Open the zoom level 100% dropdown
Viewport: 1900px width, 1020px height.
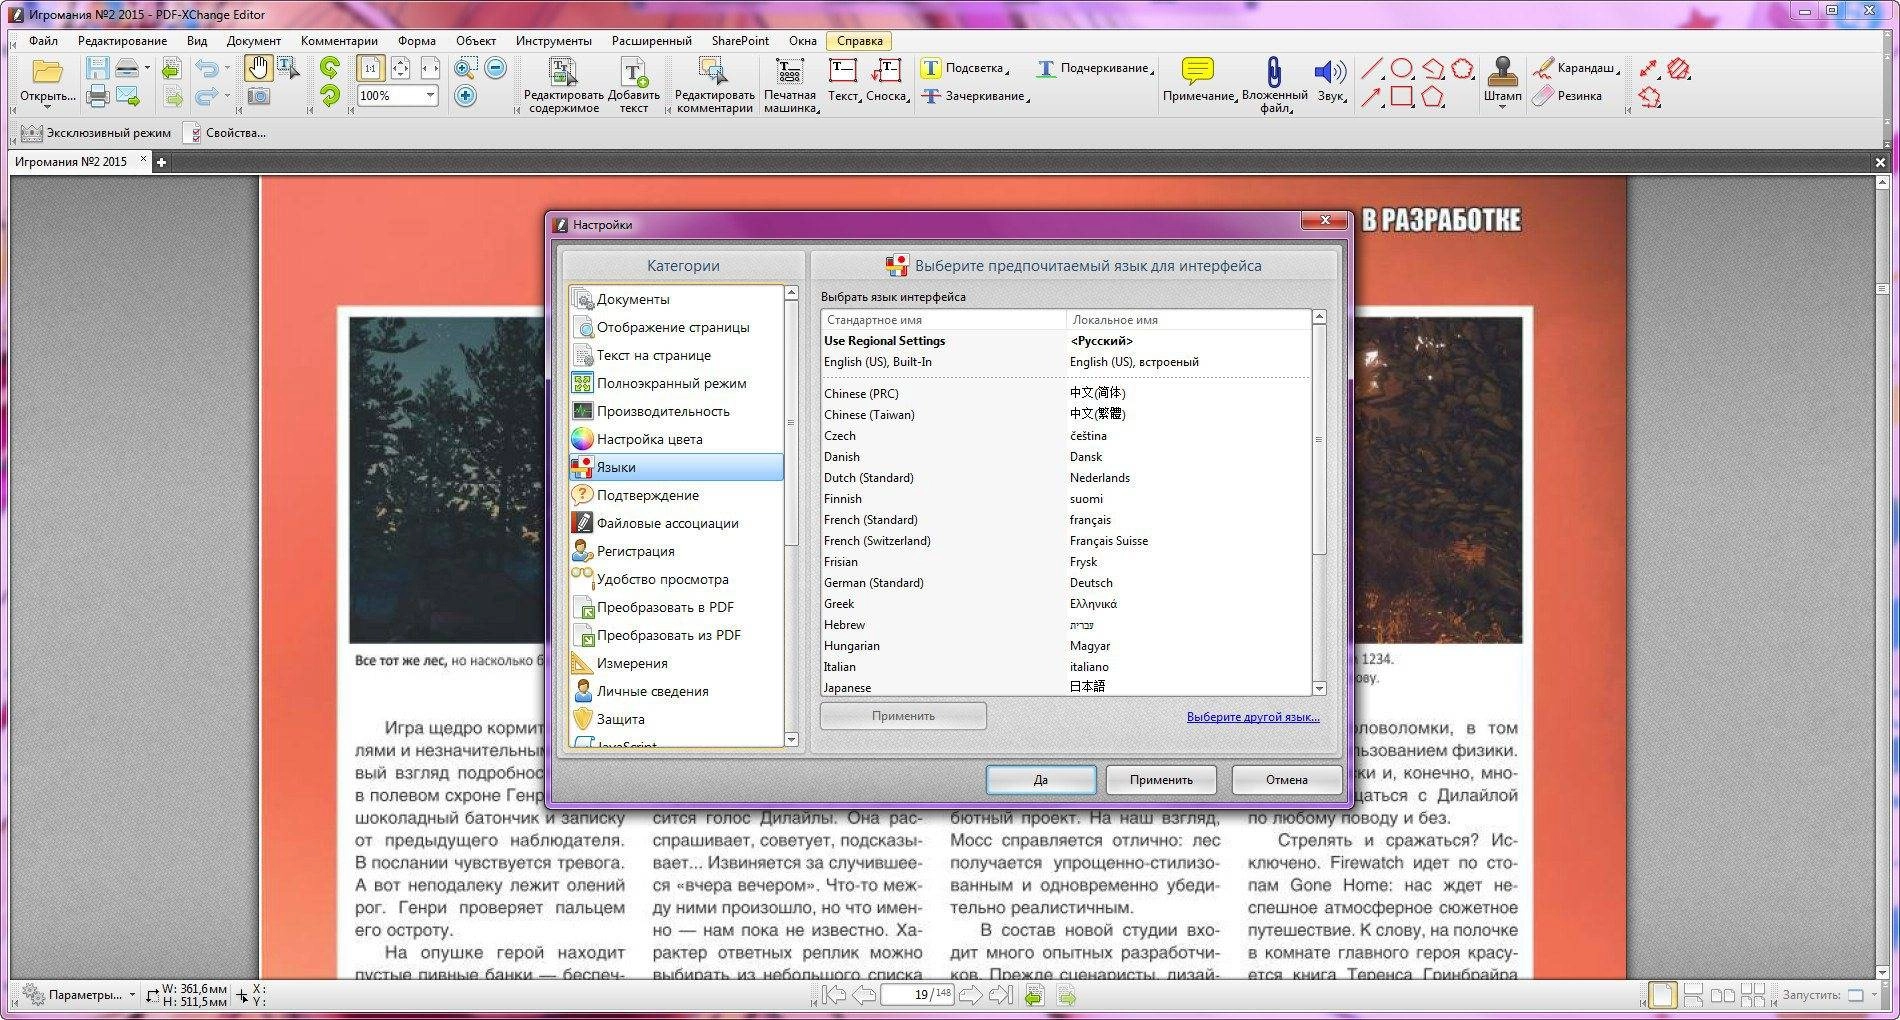coord(430,96)
